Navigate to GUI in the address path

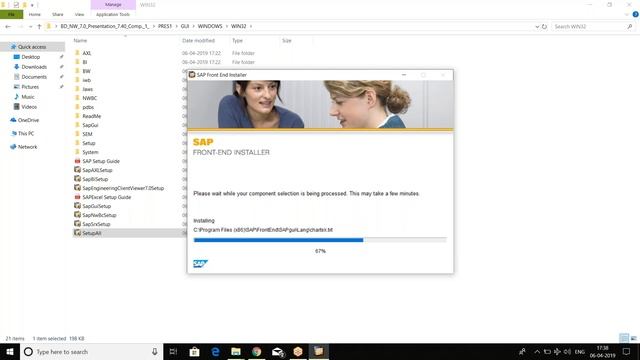point(185,26)
